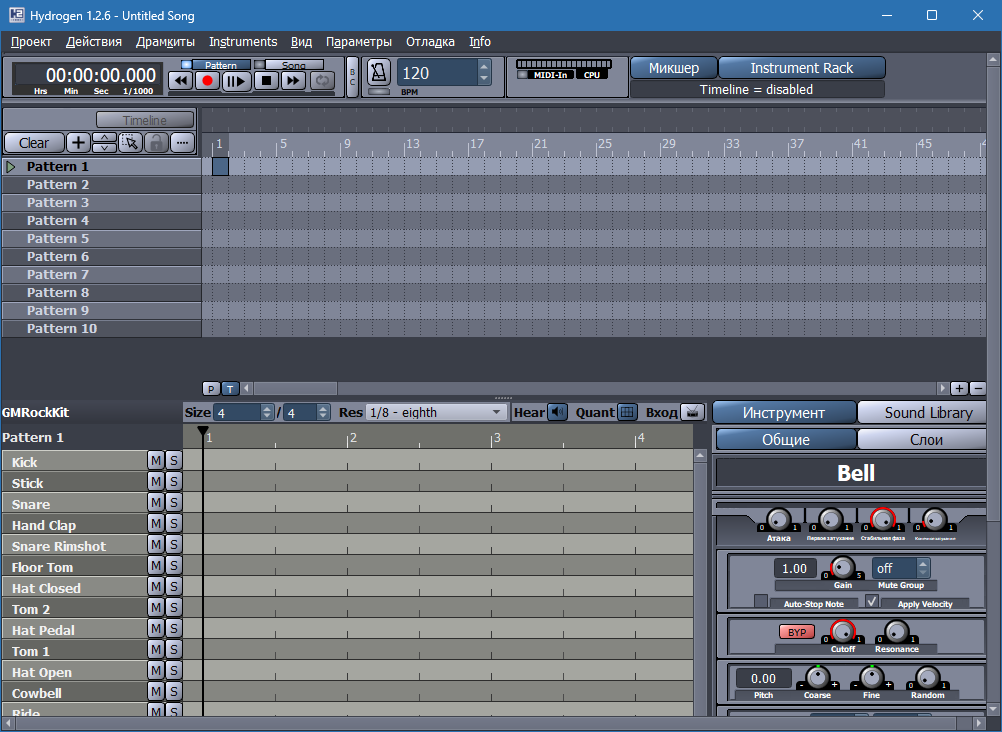
Task: Click the red Record button
Action: 207,81
